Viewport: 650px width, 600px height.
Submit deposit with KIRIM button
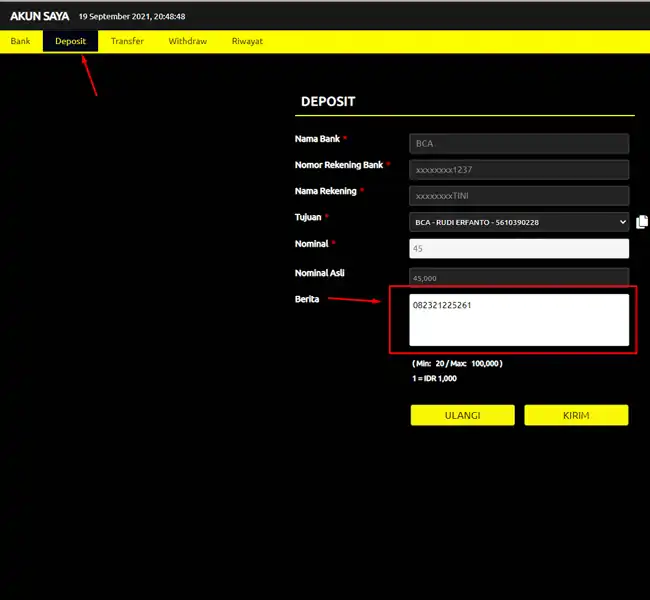[x=576, y=415]
